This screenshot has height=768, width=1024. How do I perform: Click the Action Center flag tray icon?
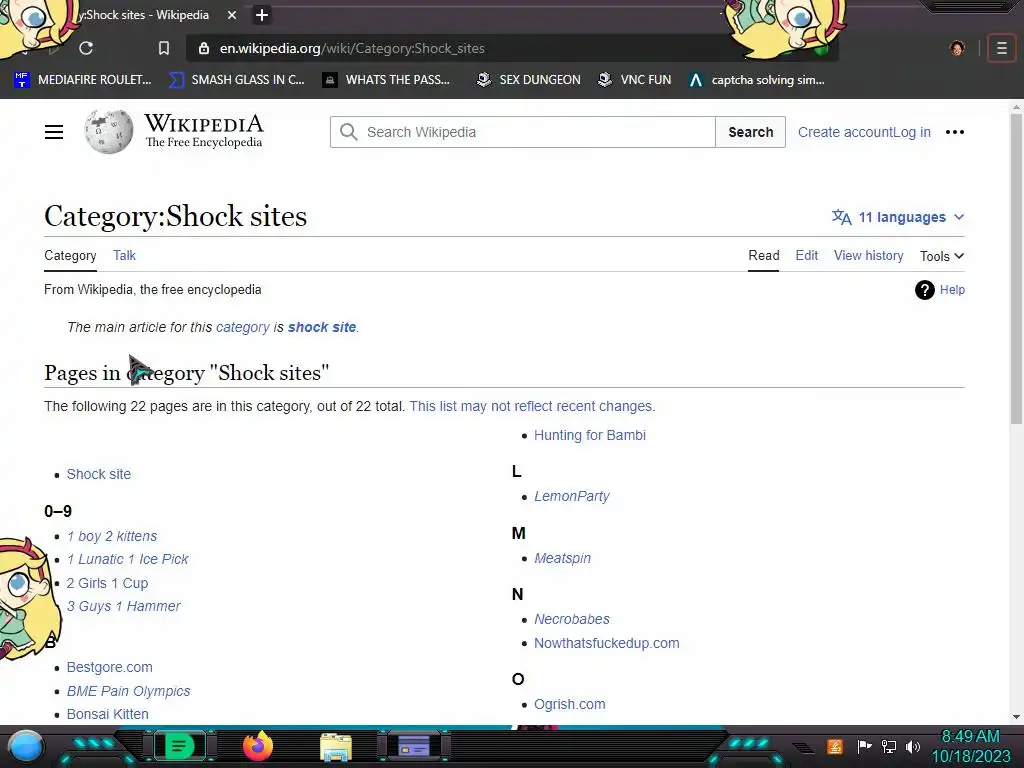pos(865,746)
